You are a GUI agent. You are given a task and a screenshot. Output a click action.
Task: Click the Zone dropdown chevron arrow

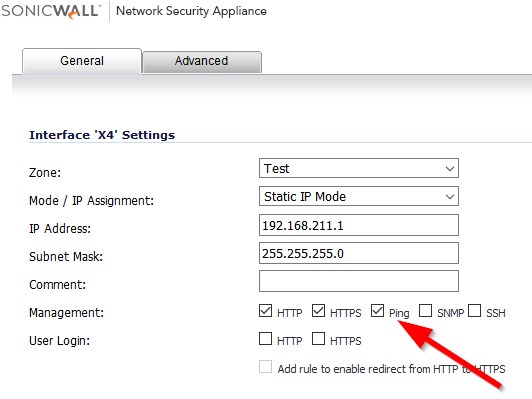click(x=450, y=169)
